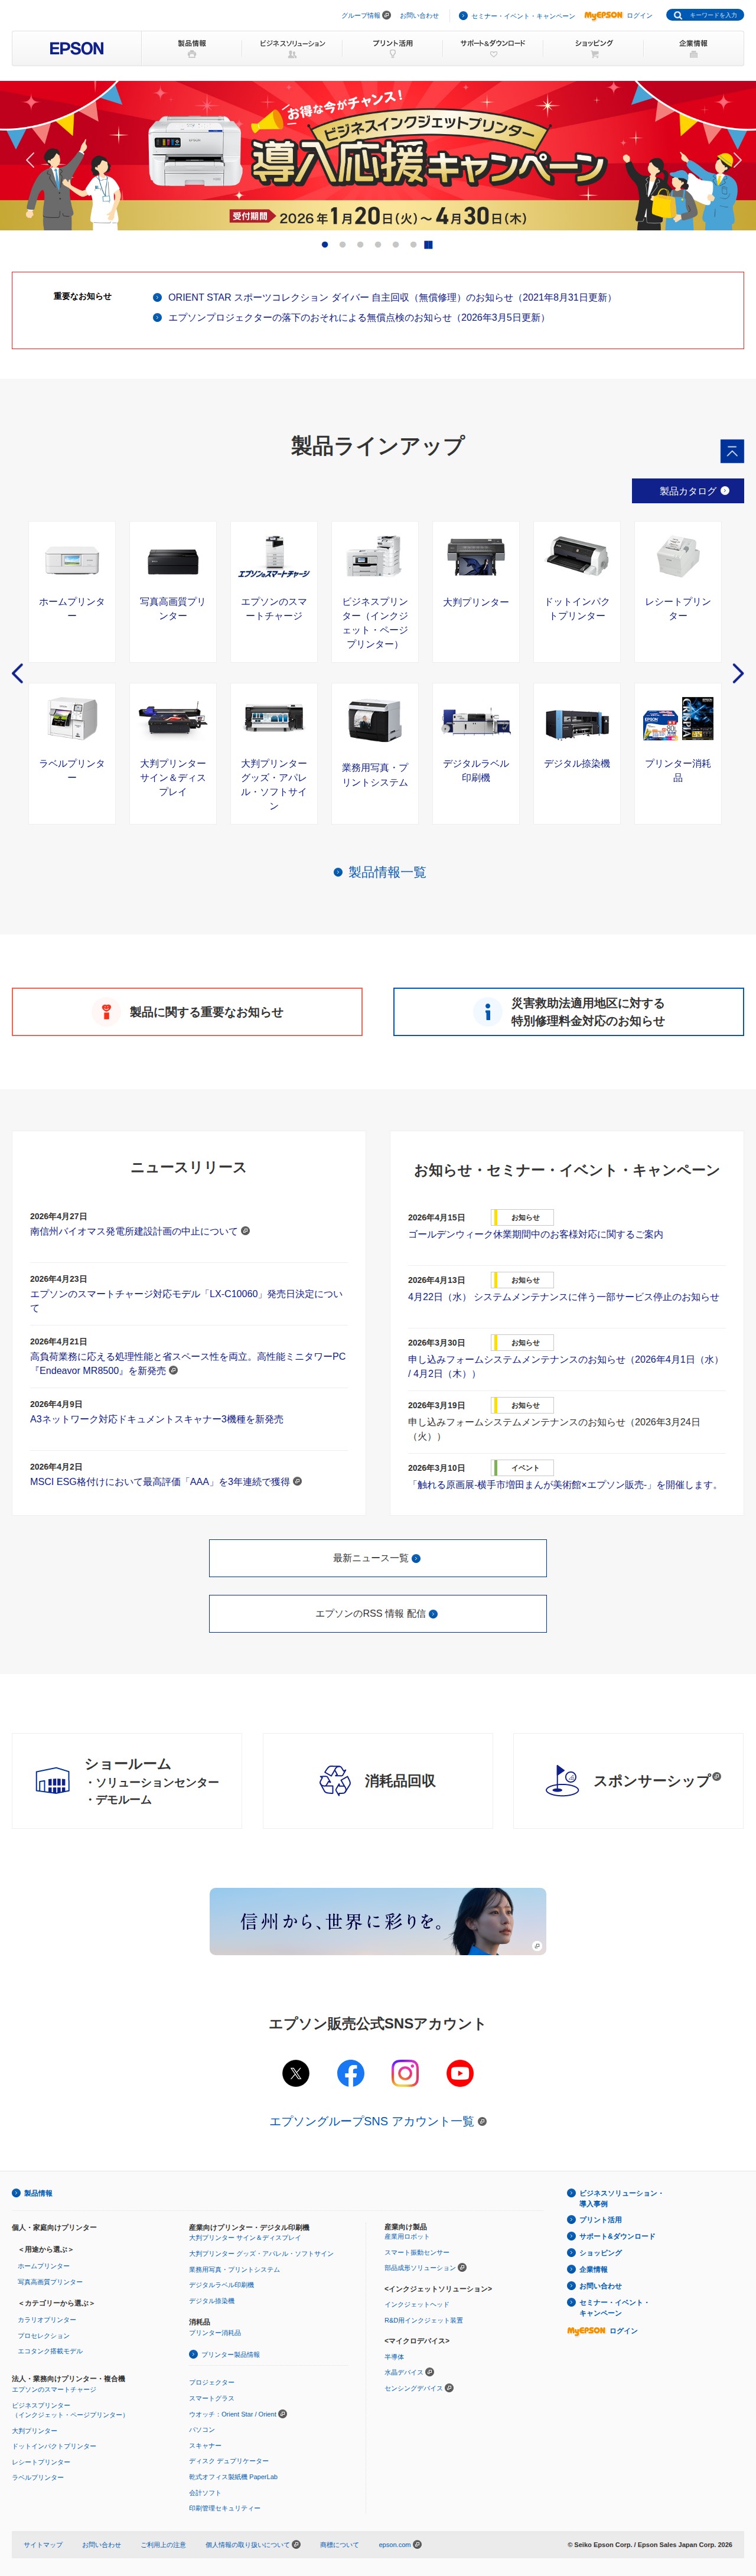Select the first hero carousel dot
This screenshot has height=2576, width=756.
click(324, 244)
